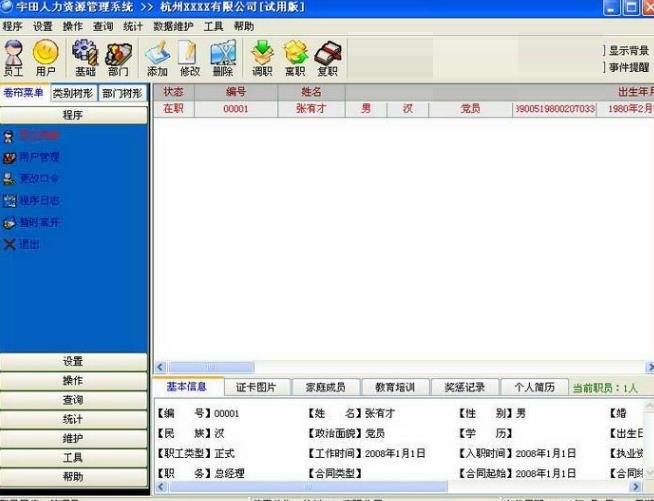Click the 总经理 job title value
The width and height of the screenshot is (654, 501).
pos(229,473)
